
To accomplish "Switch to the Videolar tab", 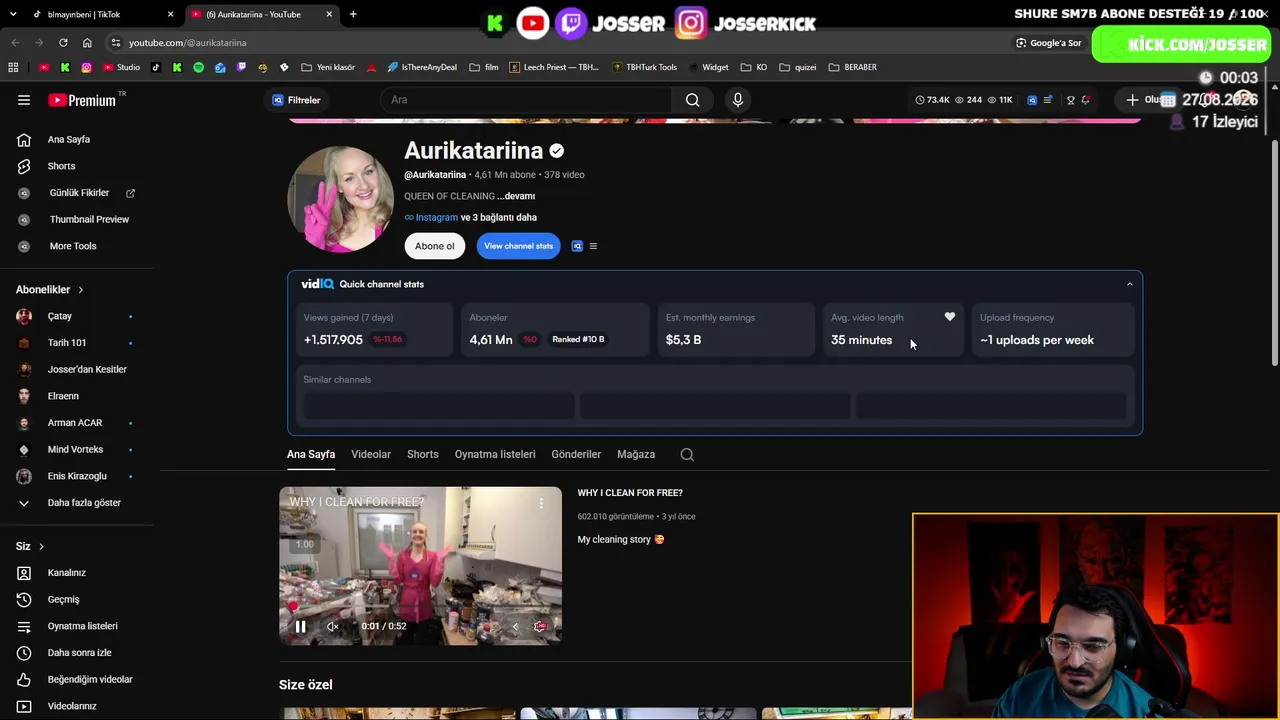I will coord(371,454).
